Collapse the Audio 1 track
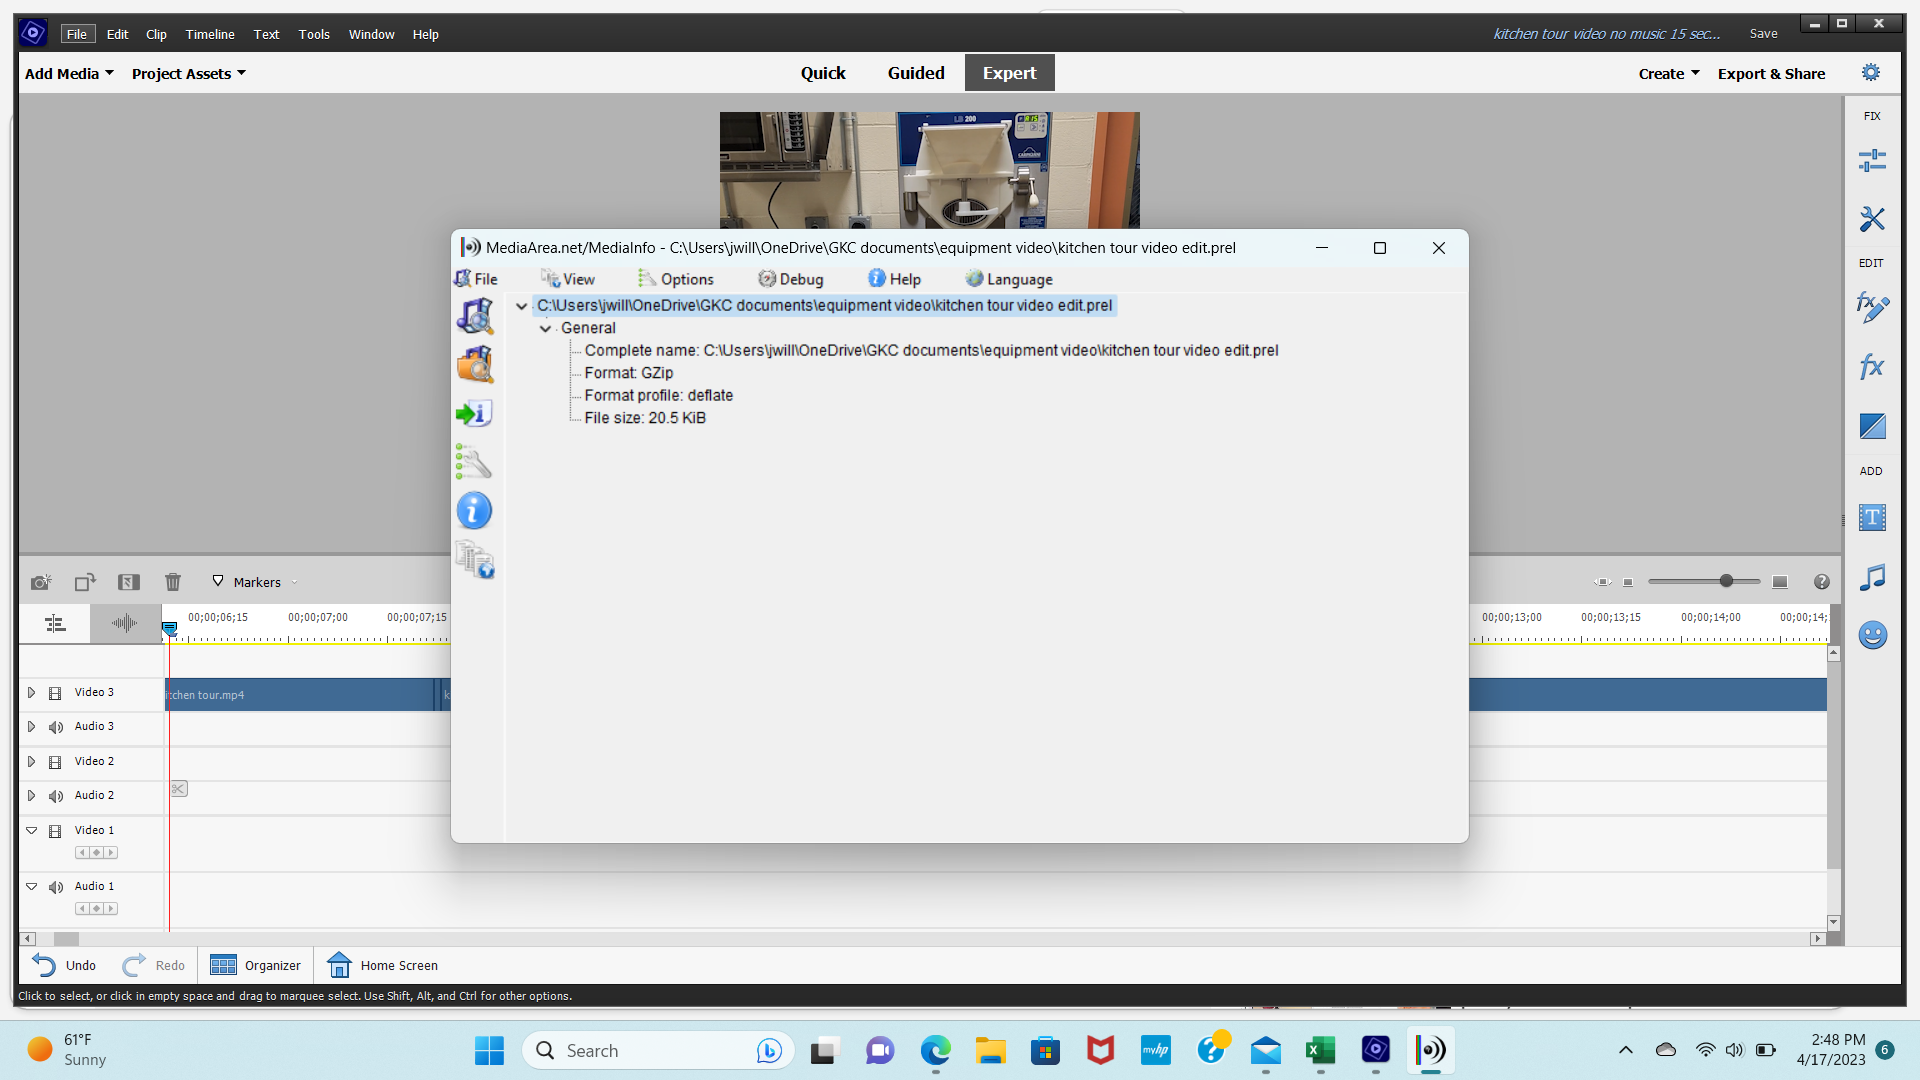The height and width of the screenshot is (1080, 1920). (31, 886)
